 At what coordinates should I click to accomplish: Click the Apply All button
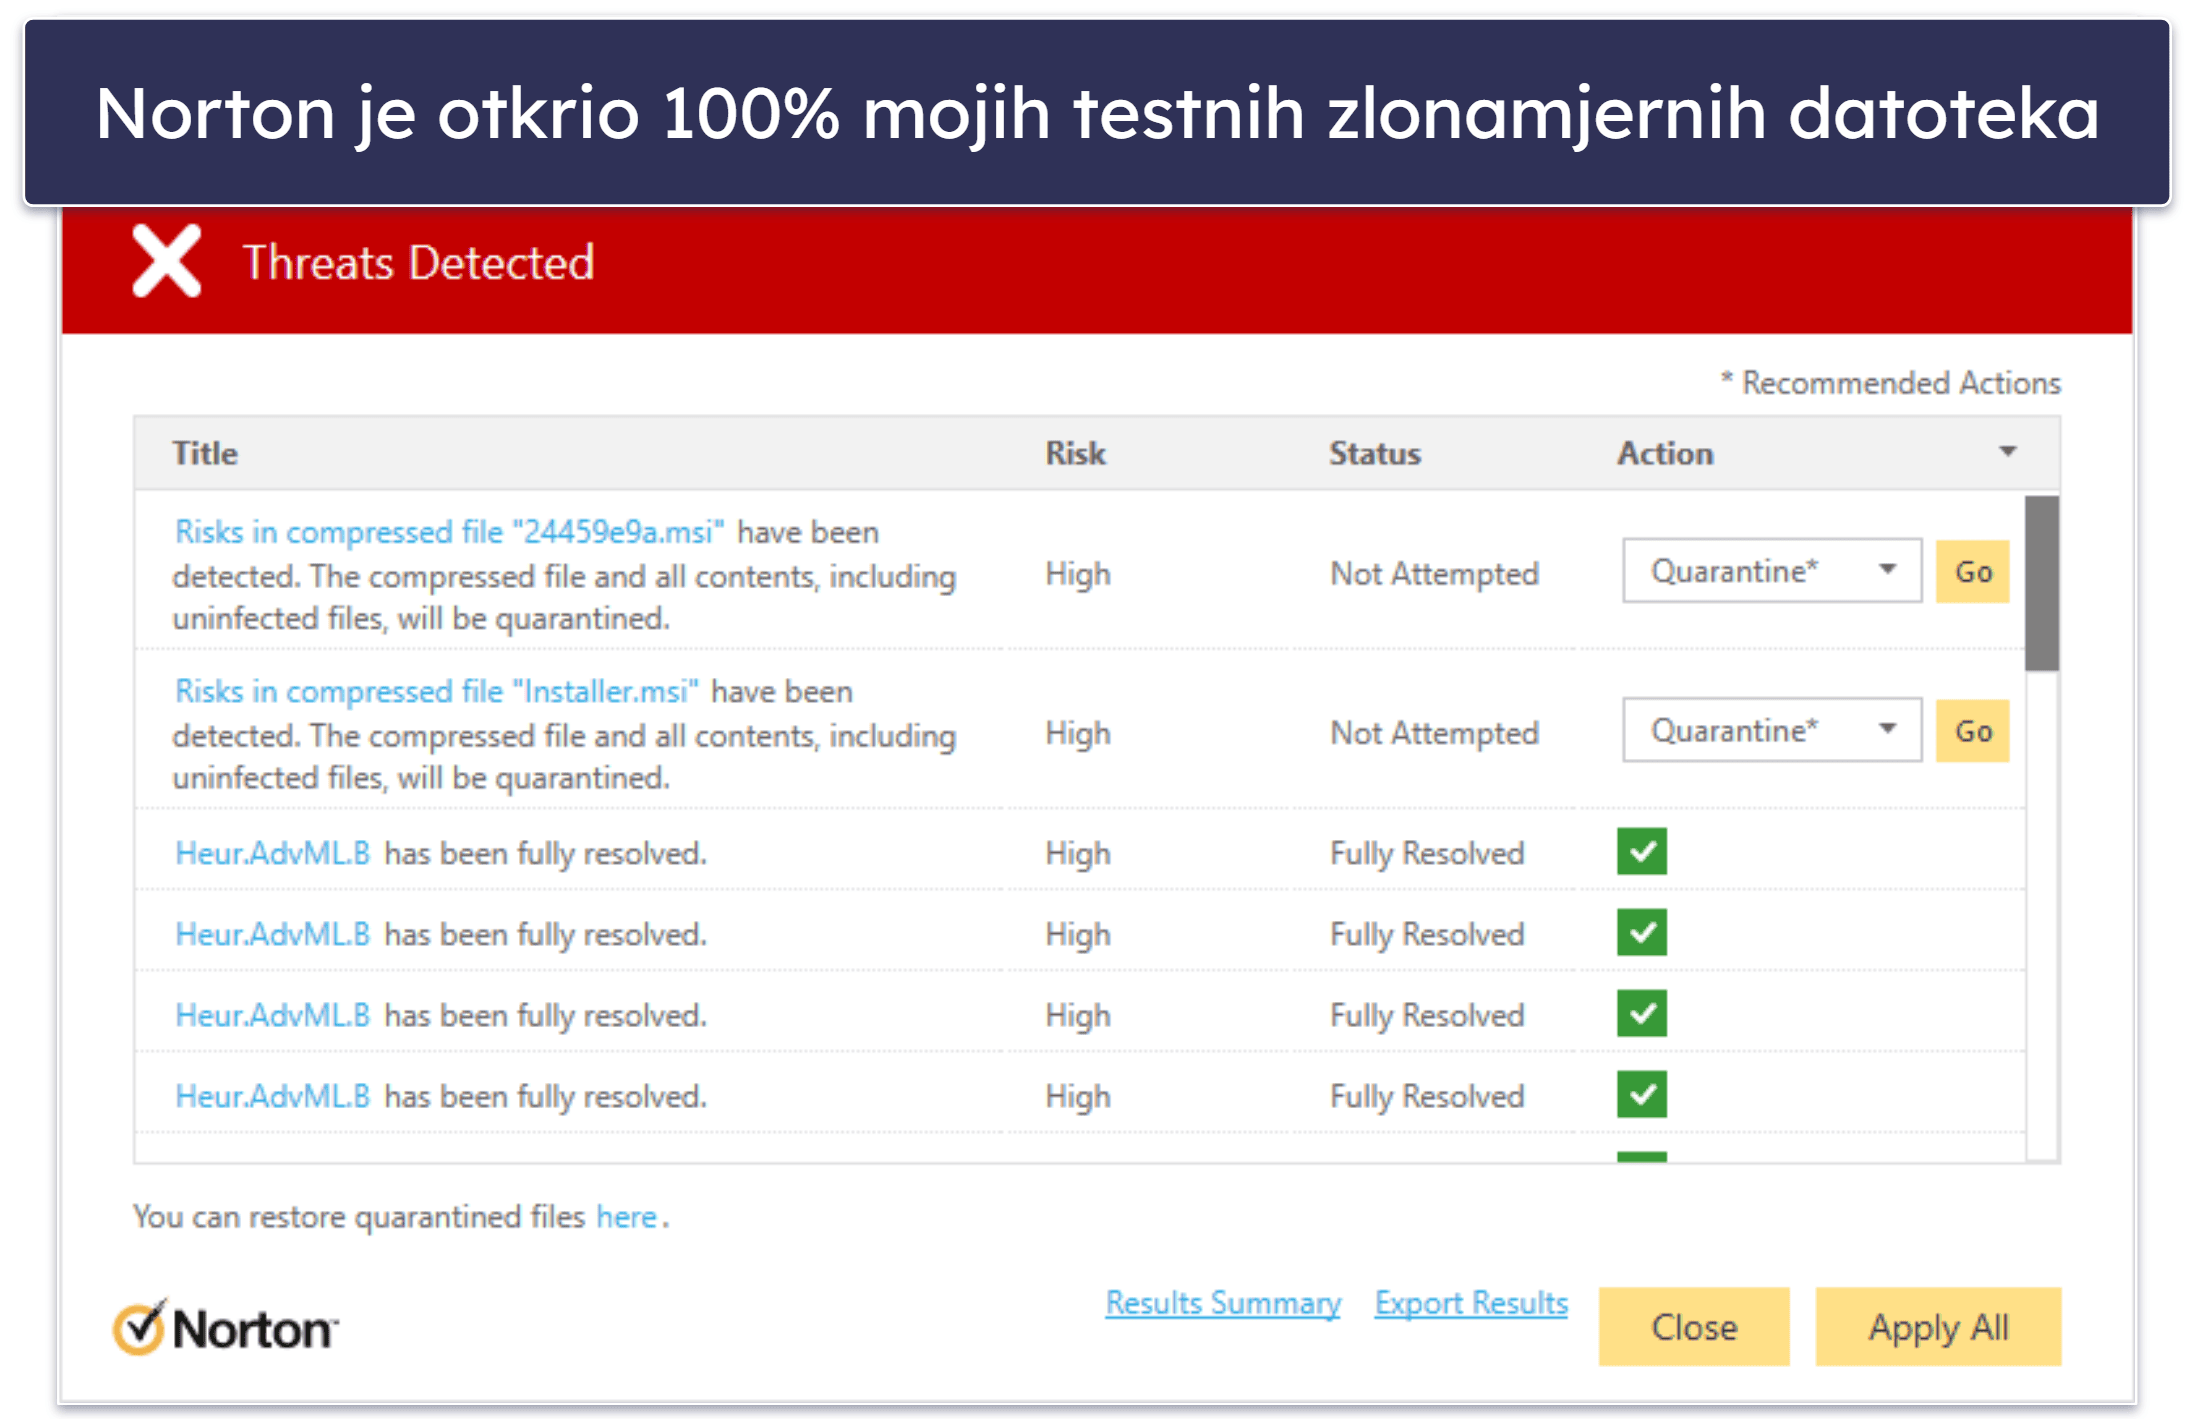[1938, 1327]
